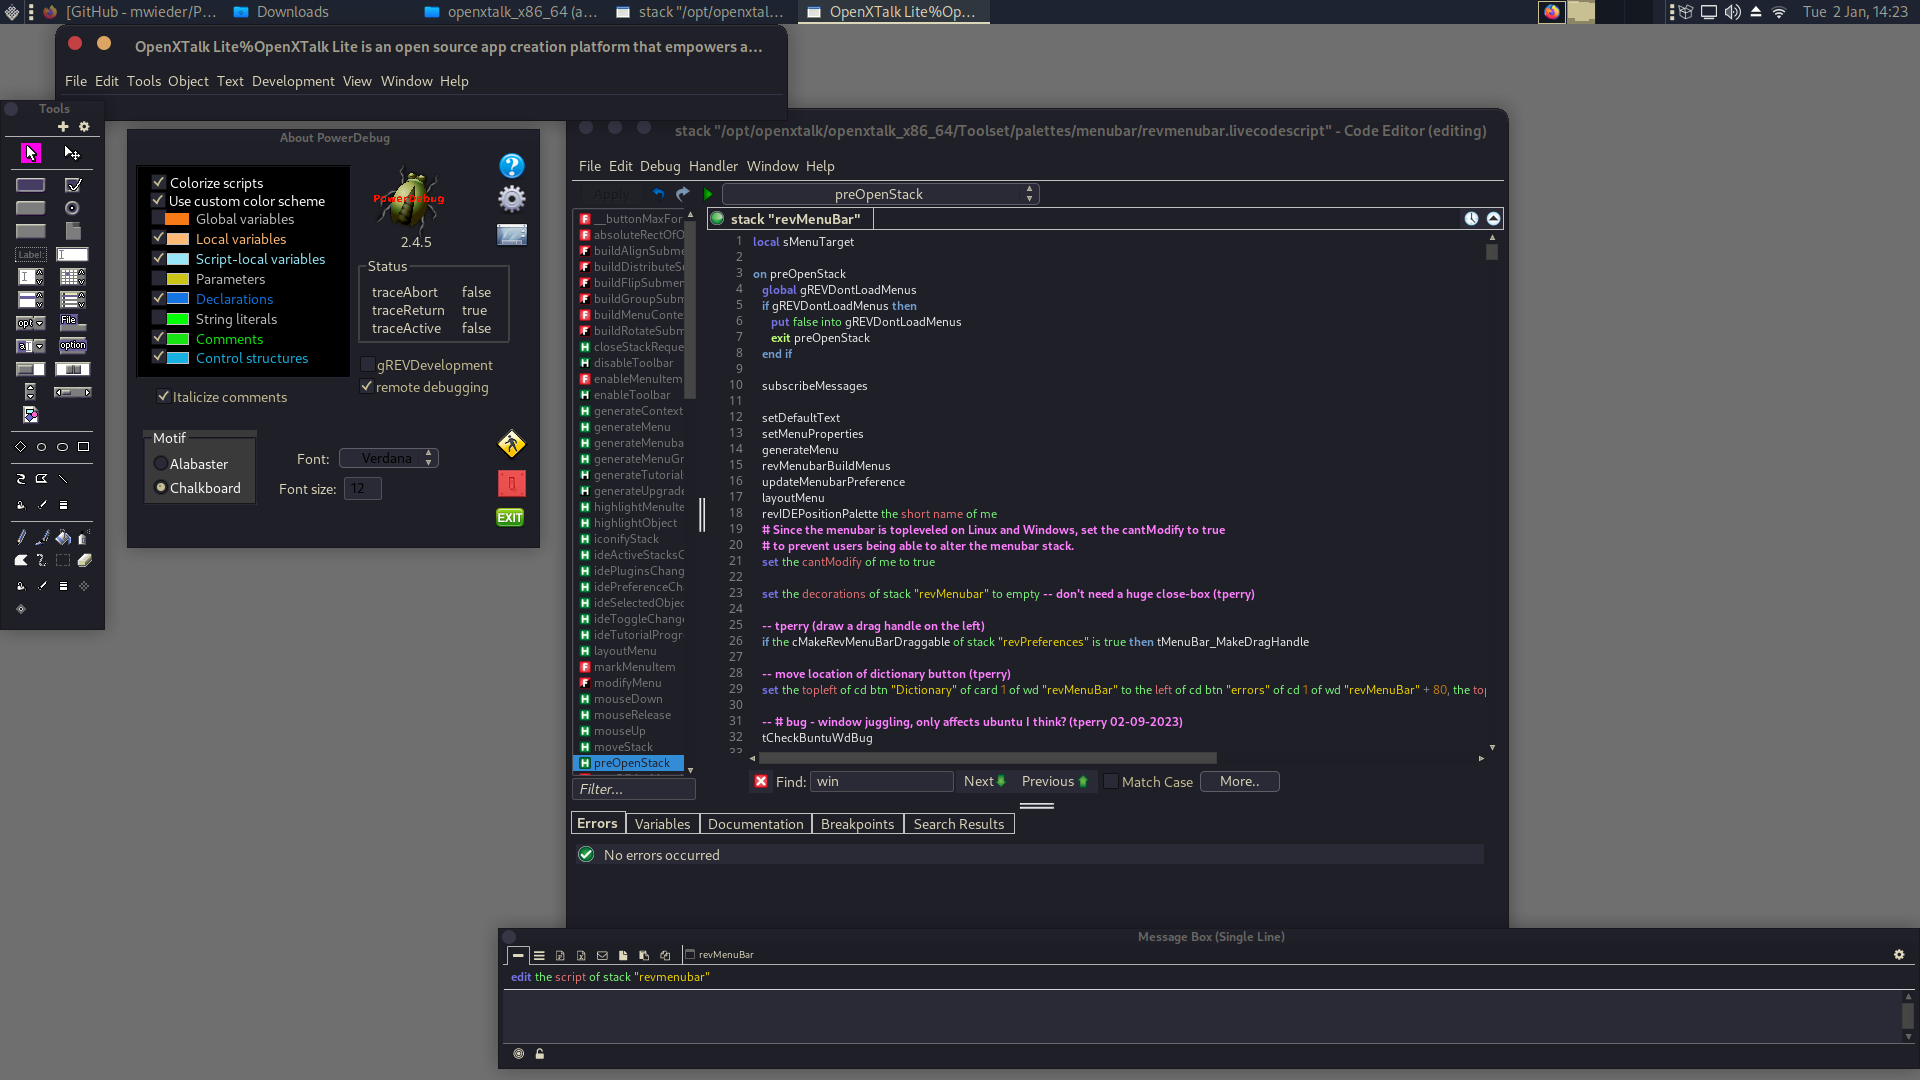
Task: Open the Development menu
Action: click(293, 81)
